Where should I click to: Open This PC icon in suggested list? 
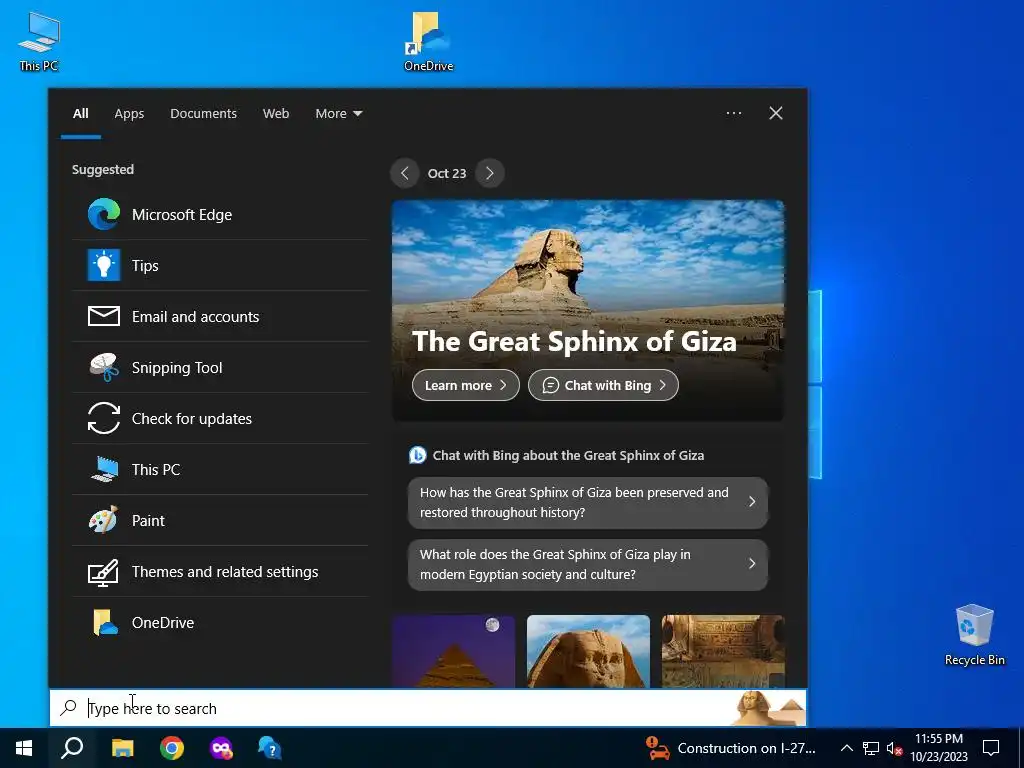pyautogui.click(x=104, y=470)
